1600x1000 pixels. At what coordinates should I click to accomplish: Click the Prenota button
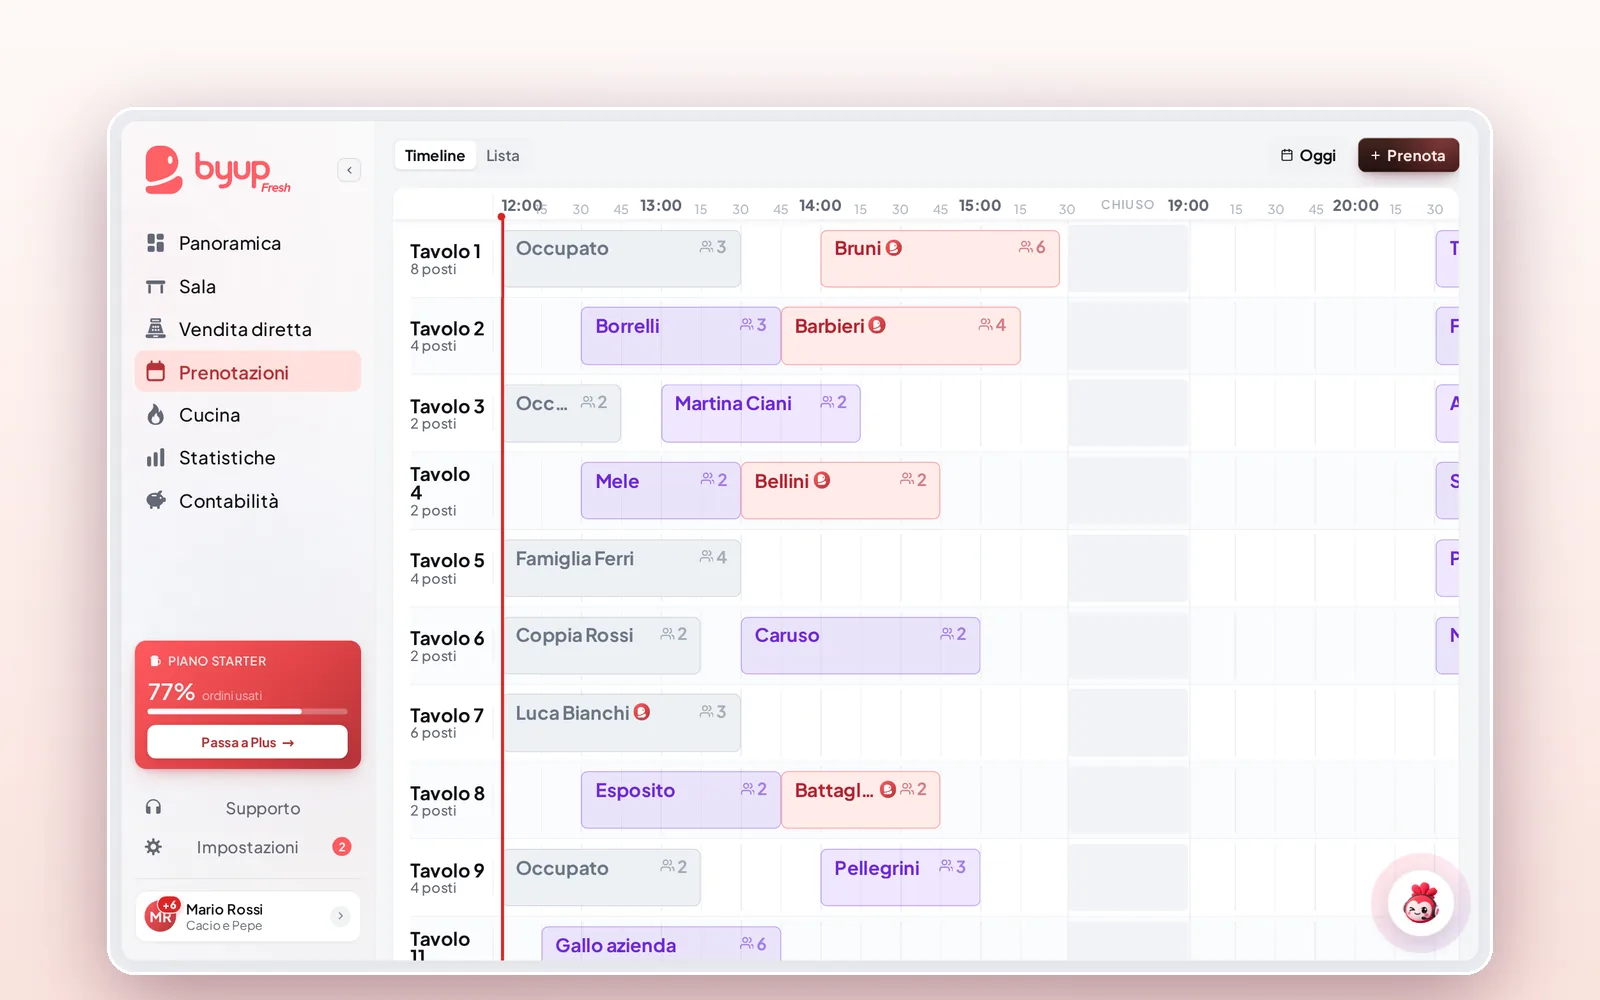1408,155
